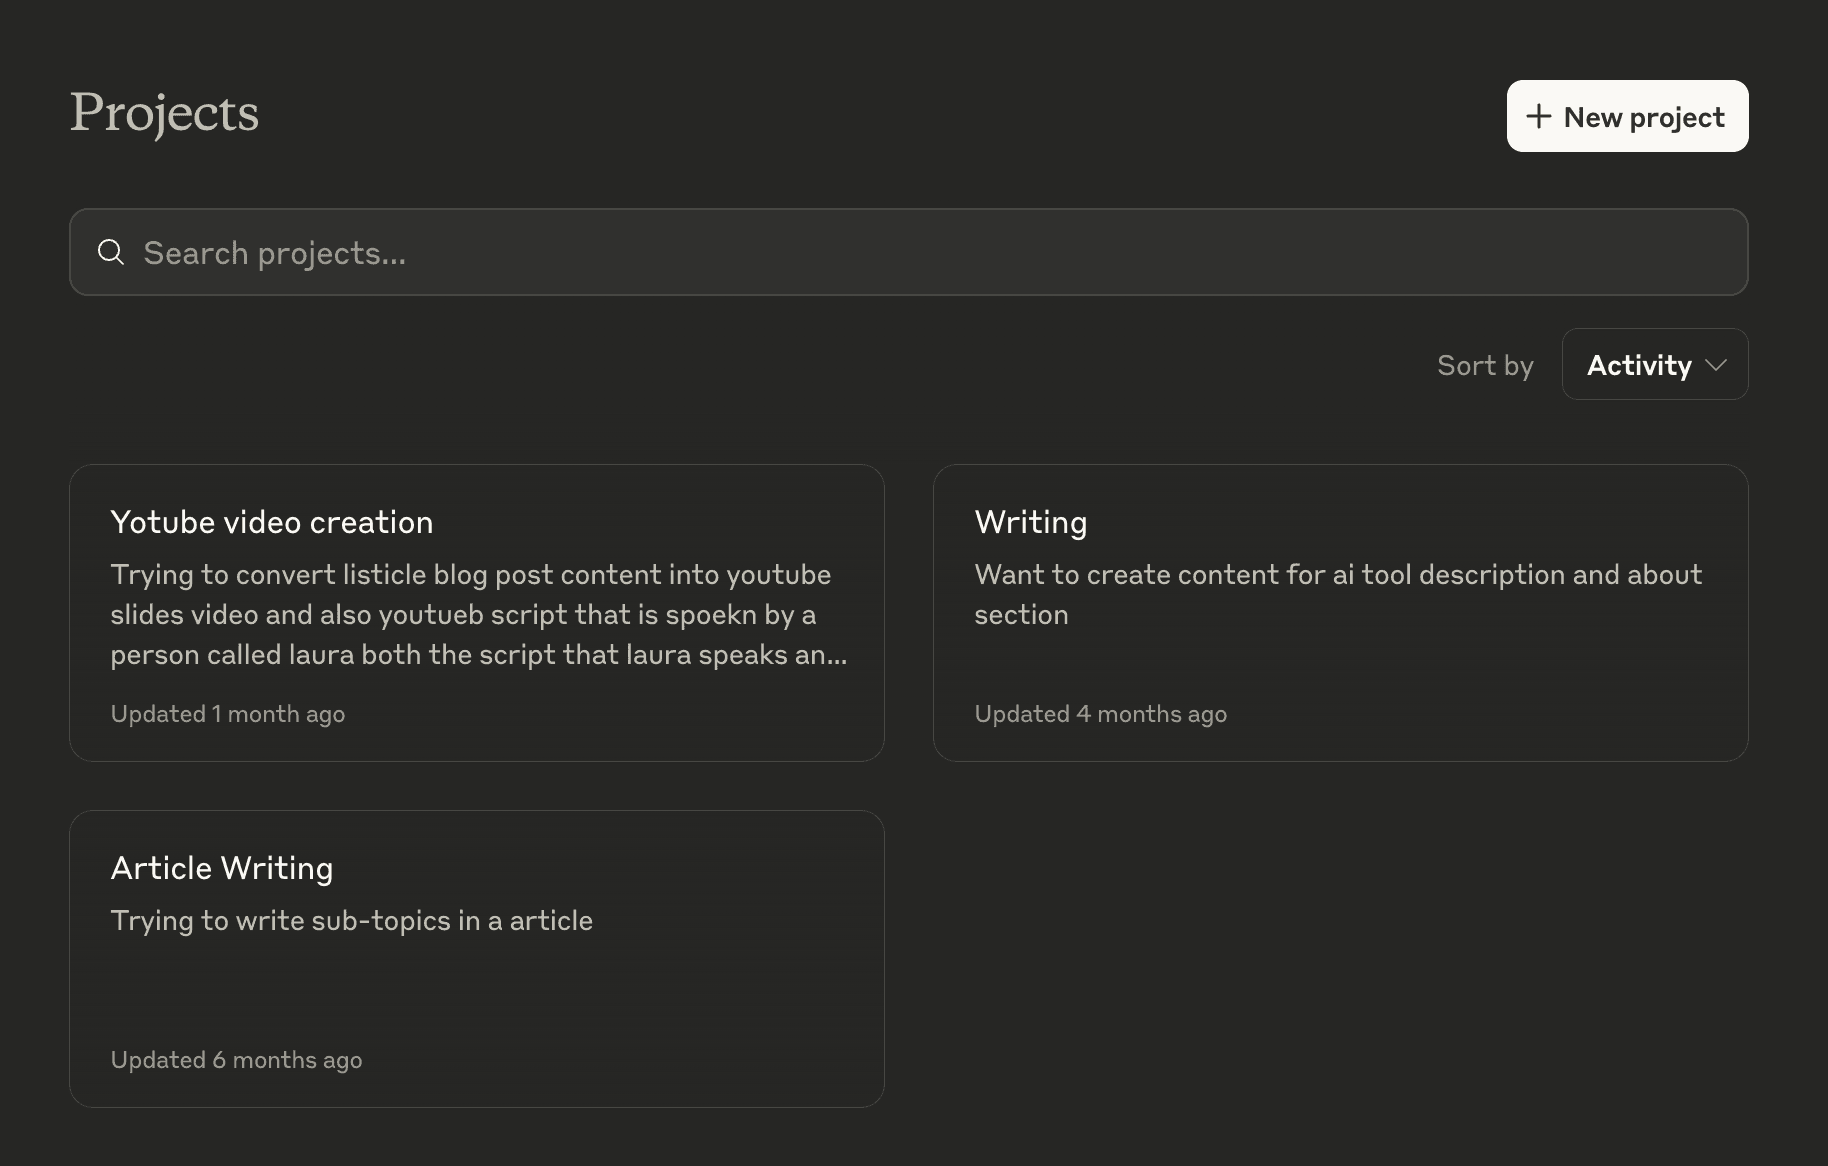Click 'Updated 6 months ago' timestamp
The height and width of the screenshot is (1166, 1828).
coord(236,1060)
